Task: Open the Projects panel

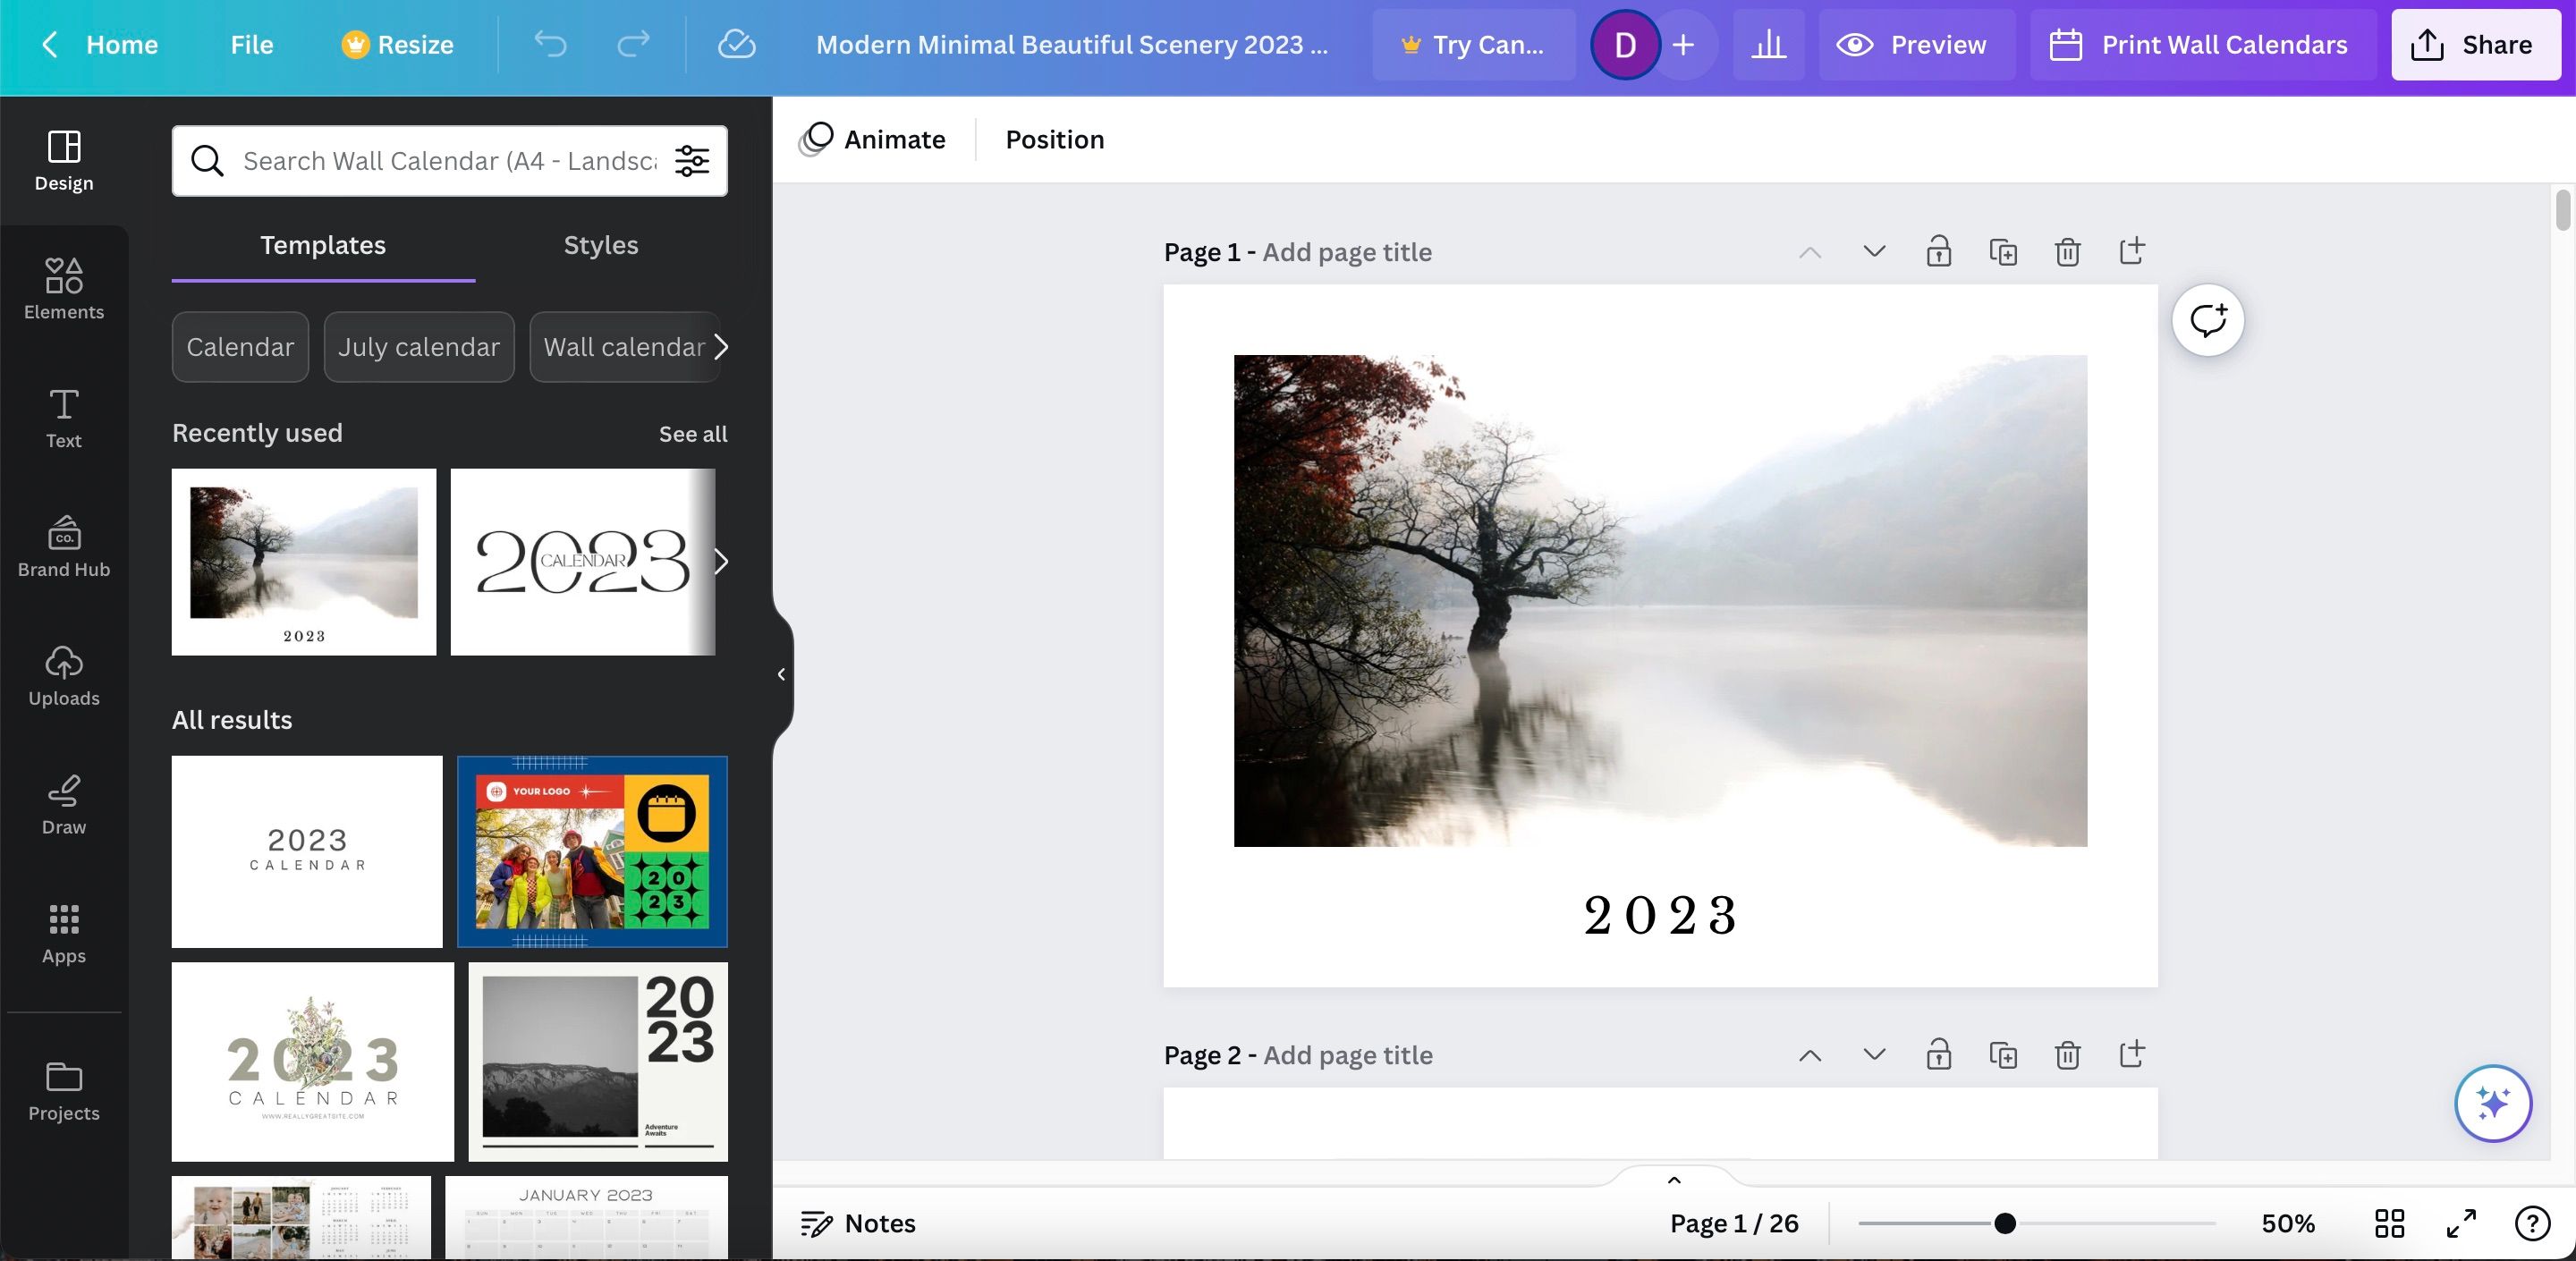Action: click(63, 1090)
